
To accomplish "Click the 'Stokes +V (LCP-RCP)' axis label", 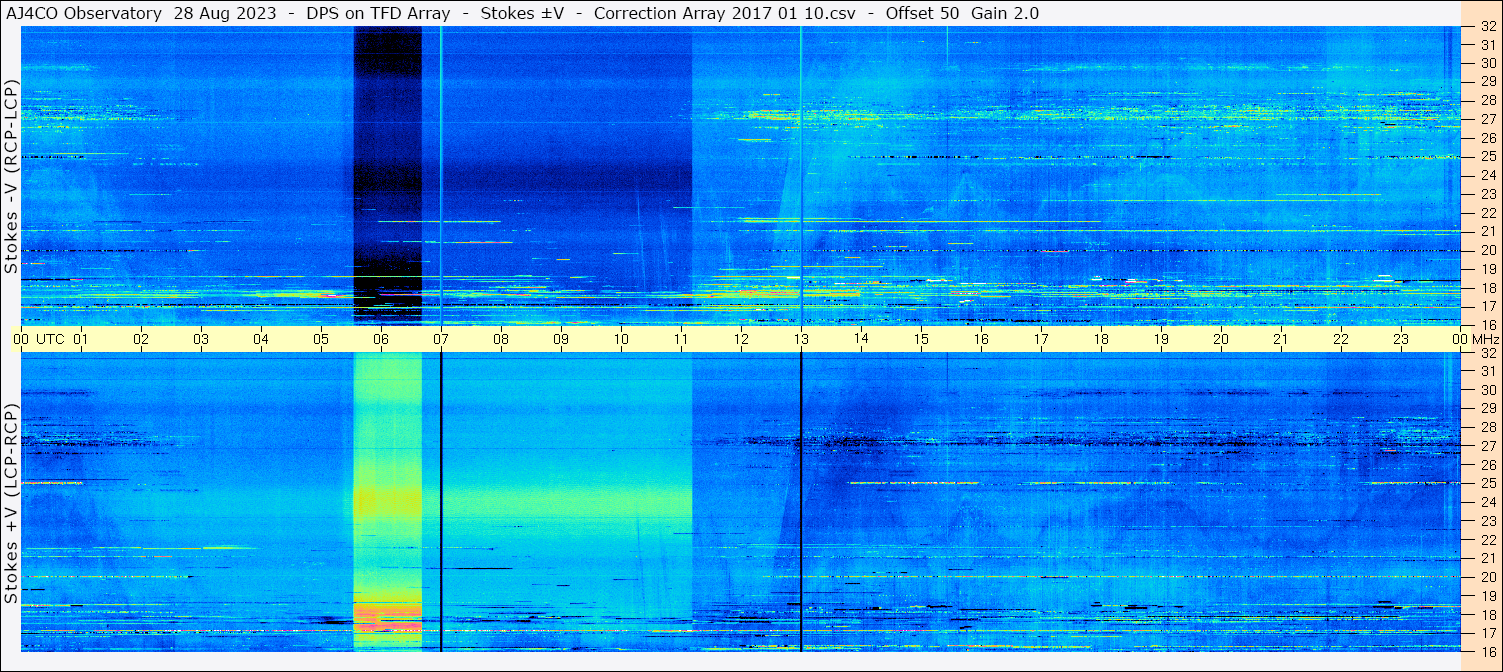I will (10, 505).
